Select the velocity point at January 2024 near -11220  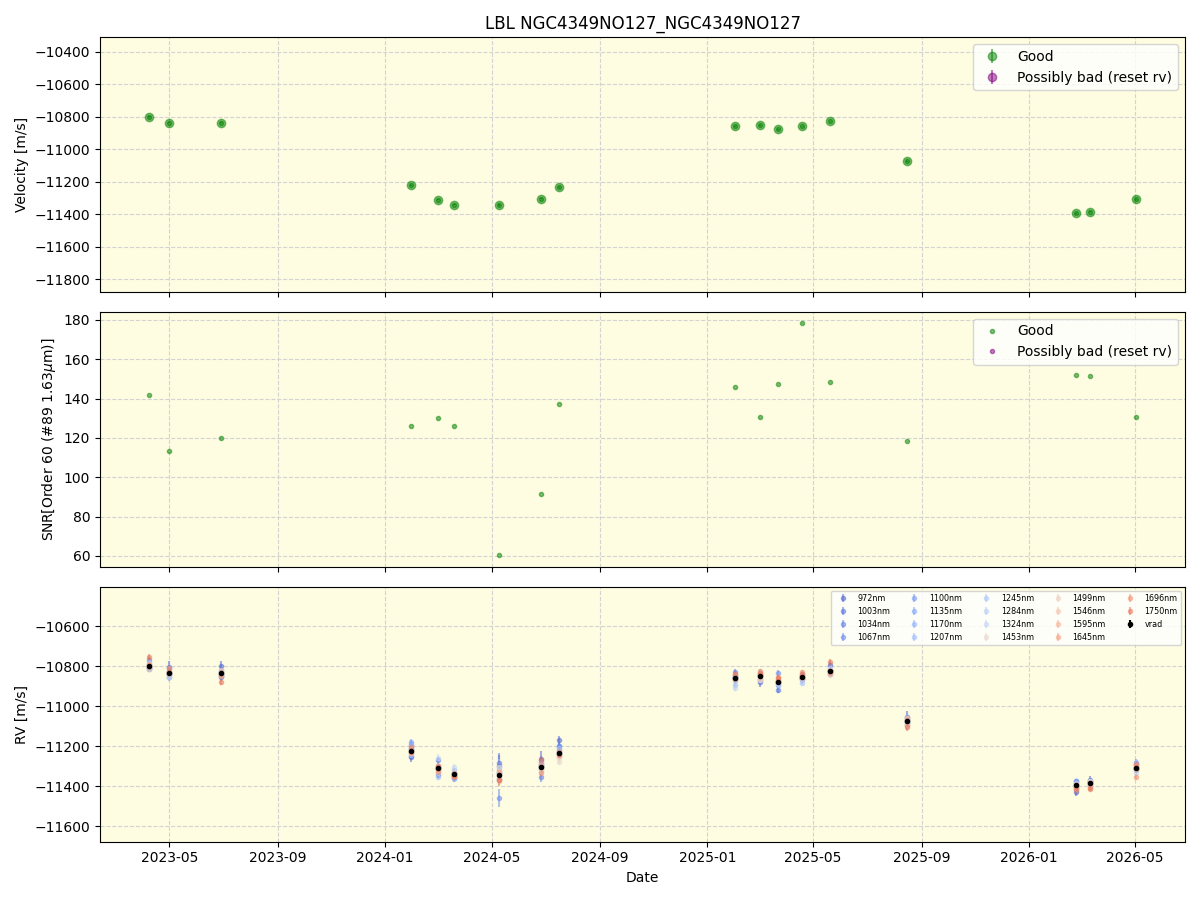[x=411, y=185]
